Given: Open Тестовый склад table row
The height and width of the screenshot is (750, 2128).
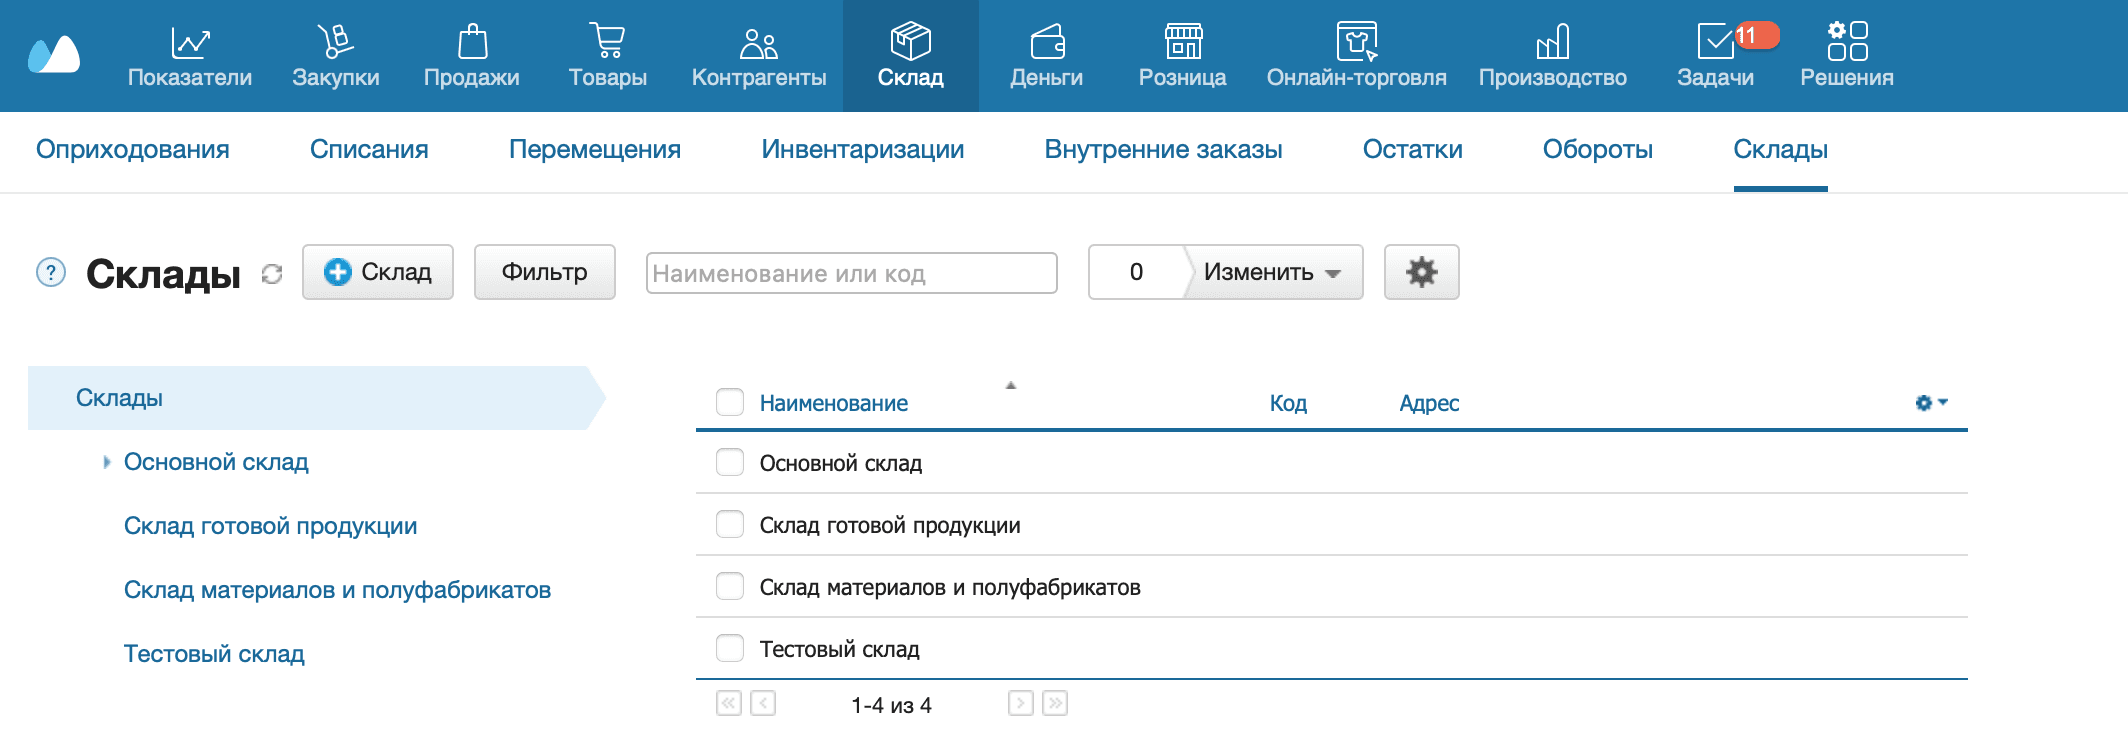Looking at the screenshot, I should tap(1332, 649).
